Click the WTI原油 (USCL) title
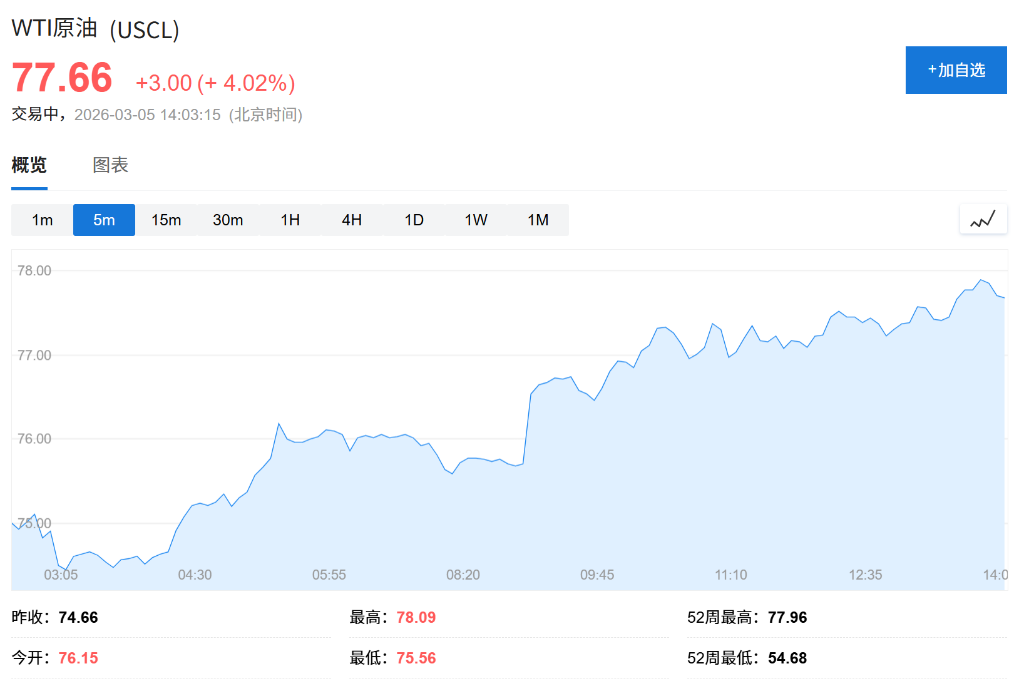 pyautogui.click(x=95, y=29)
